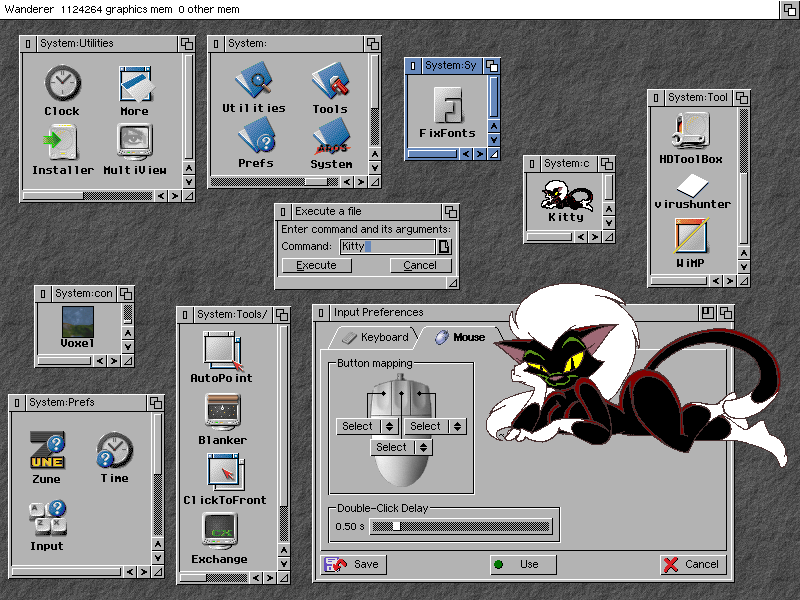Open the left mouse button Select cycle
The width and height of the screenshot is (800, 600).
click(367, 426)
